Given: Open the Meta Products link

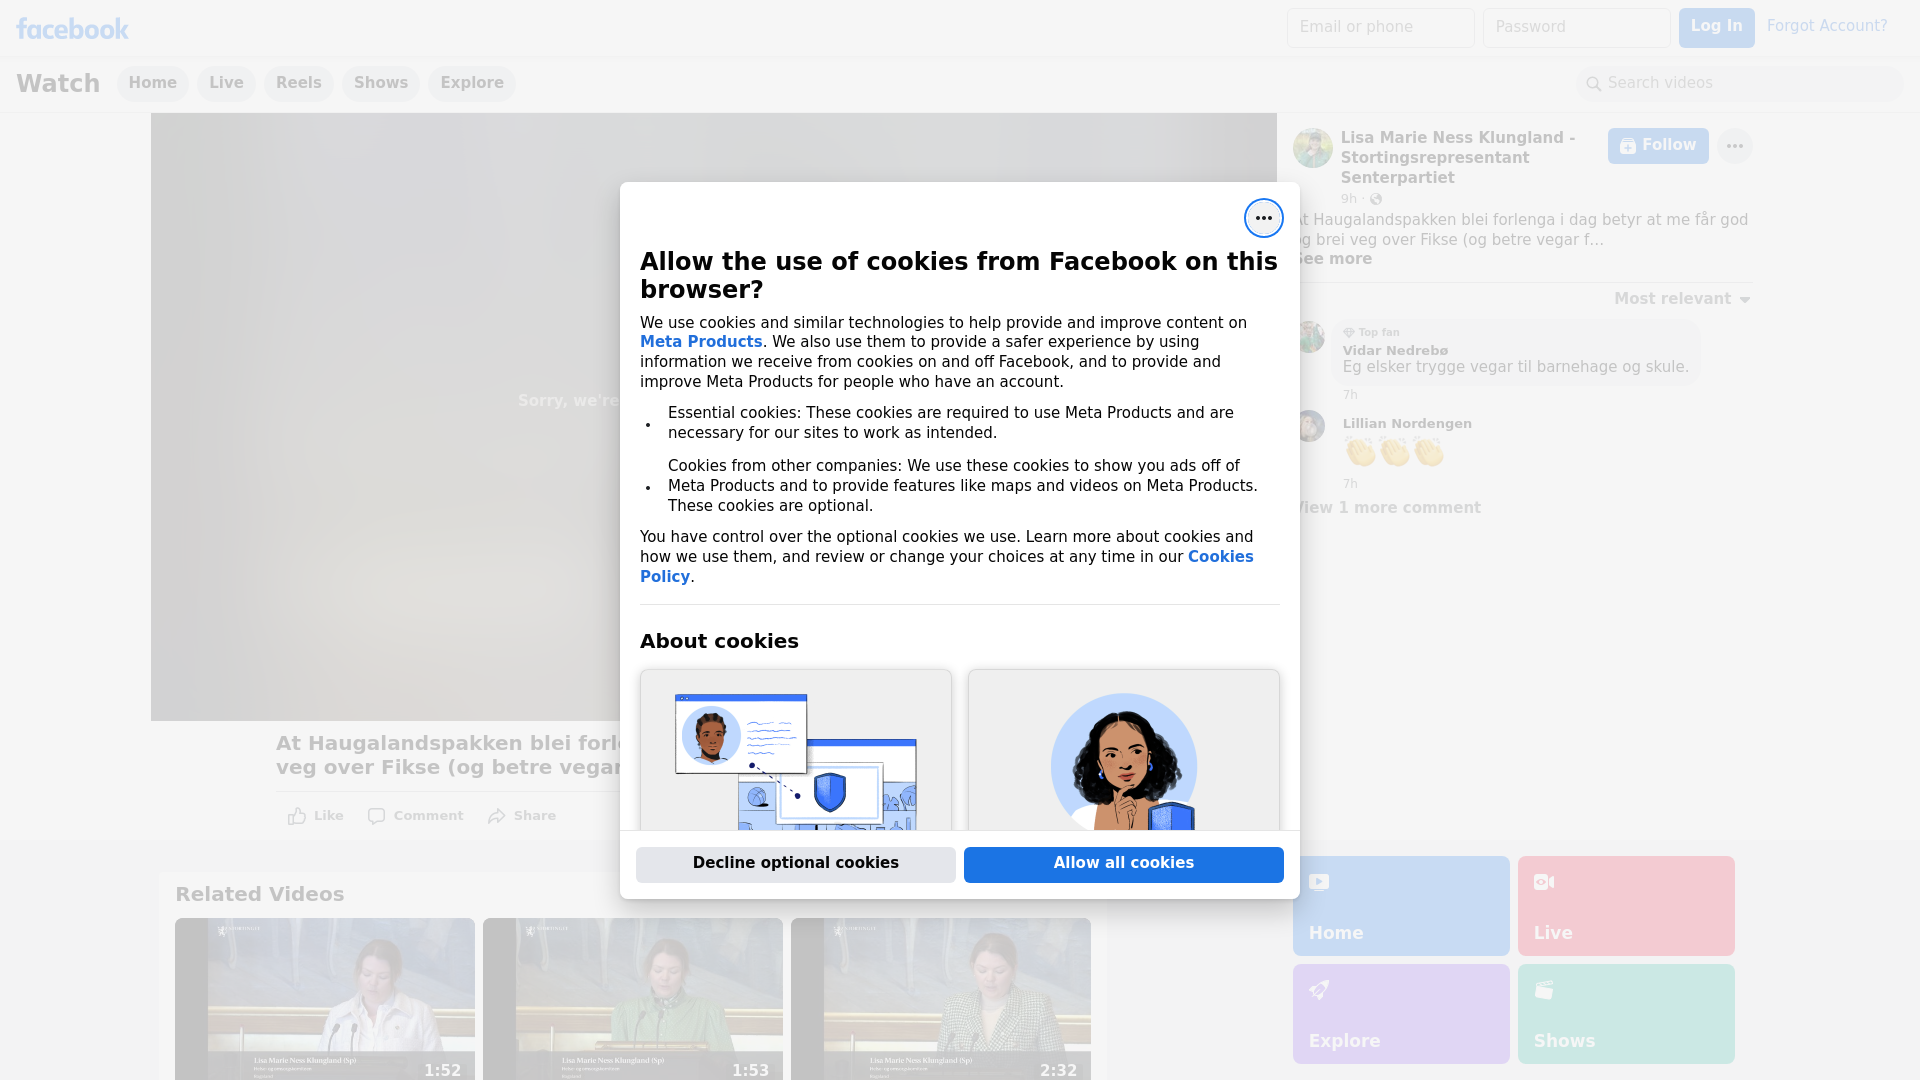Looking at the screenshot, I should click(701, 342).
